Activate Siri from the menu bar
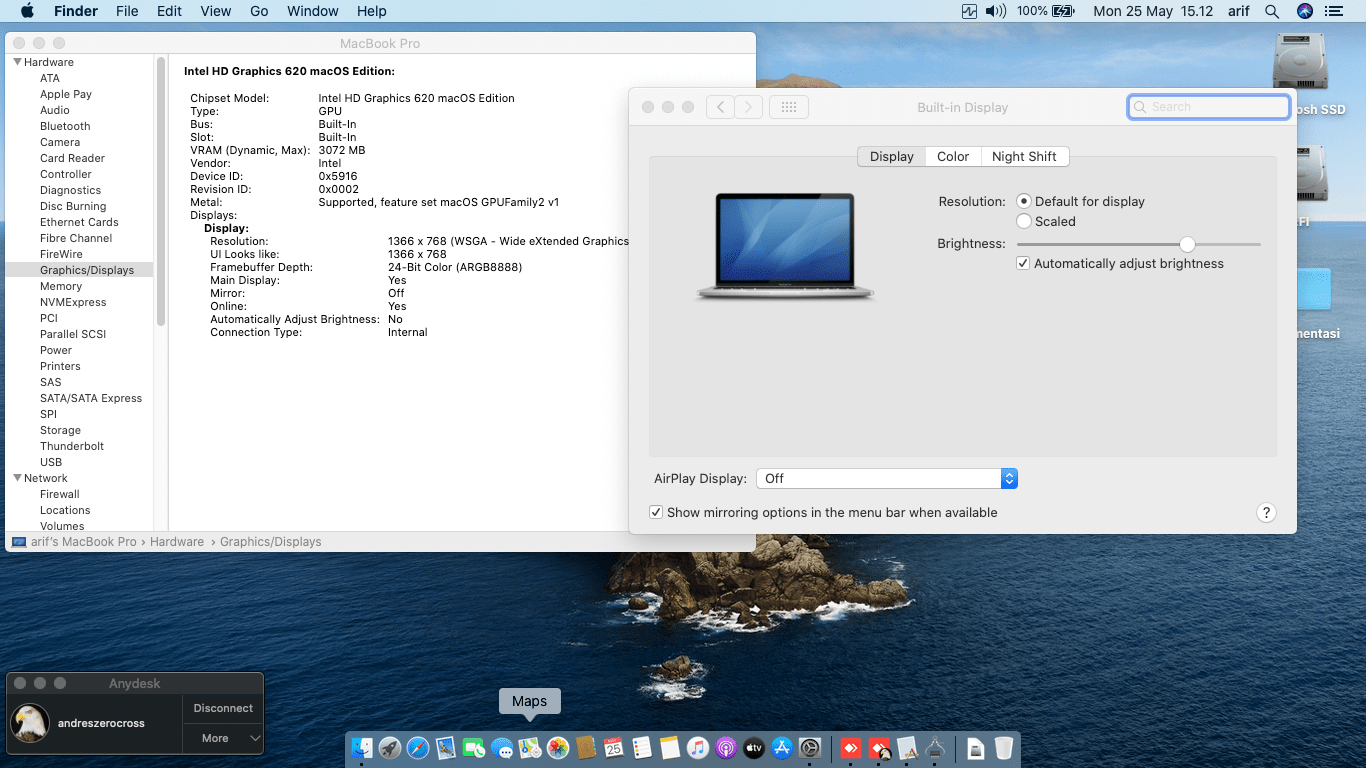 click(1304, 11)
